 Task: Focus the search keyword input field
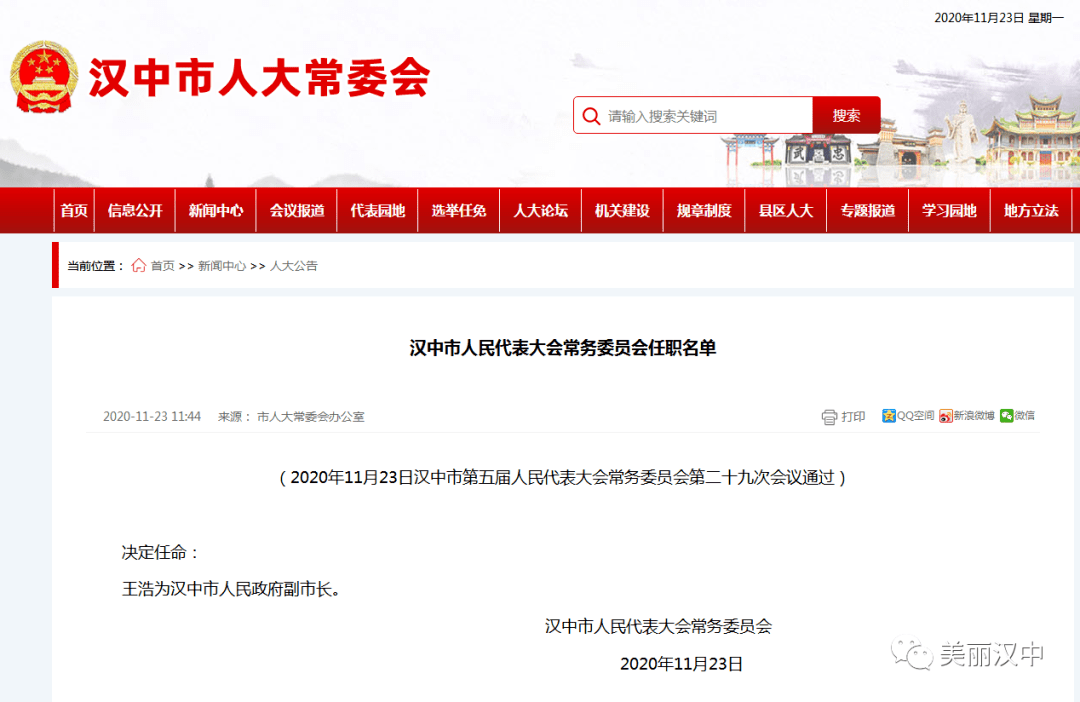693,115
